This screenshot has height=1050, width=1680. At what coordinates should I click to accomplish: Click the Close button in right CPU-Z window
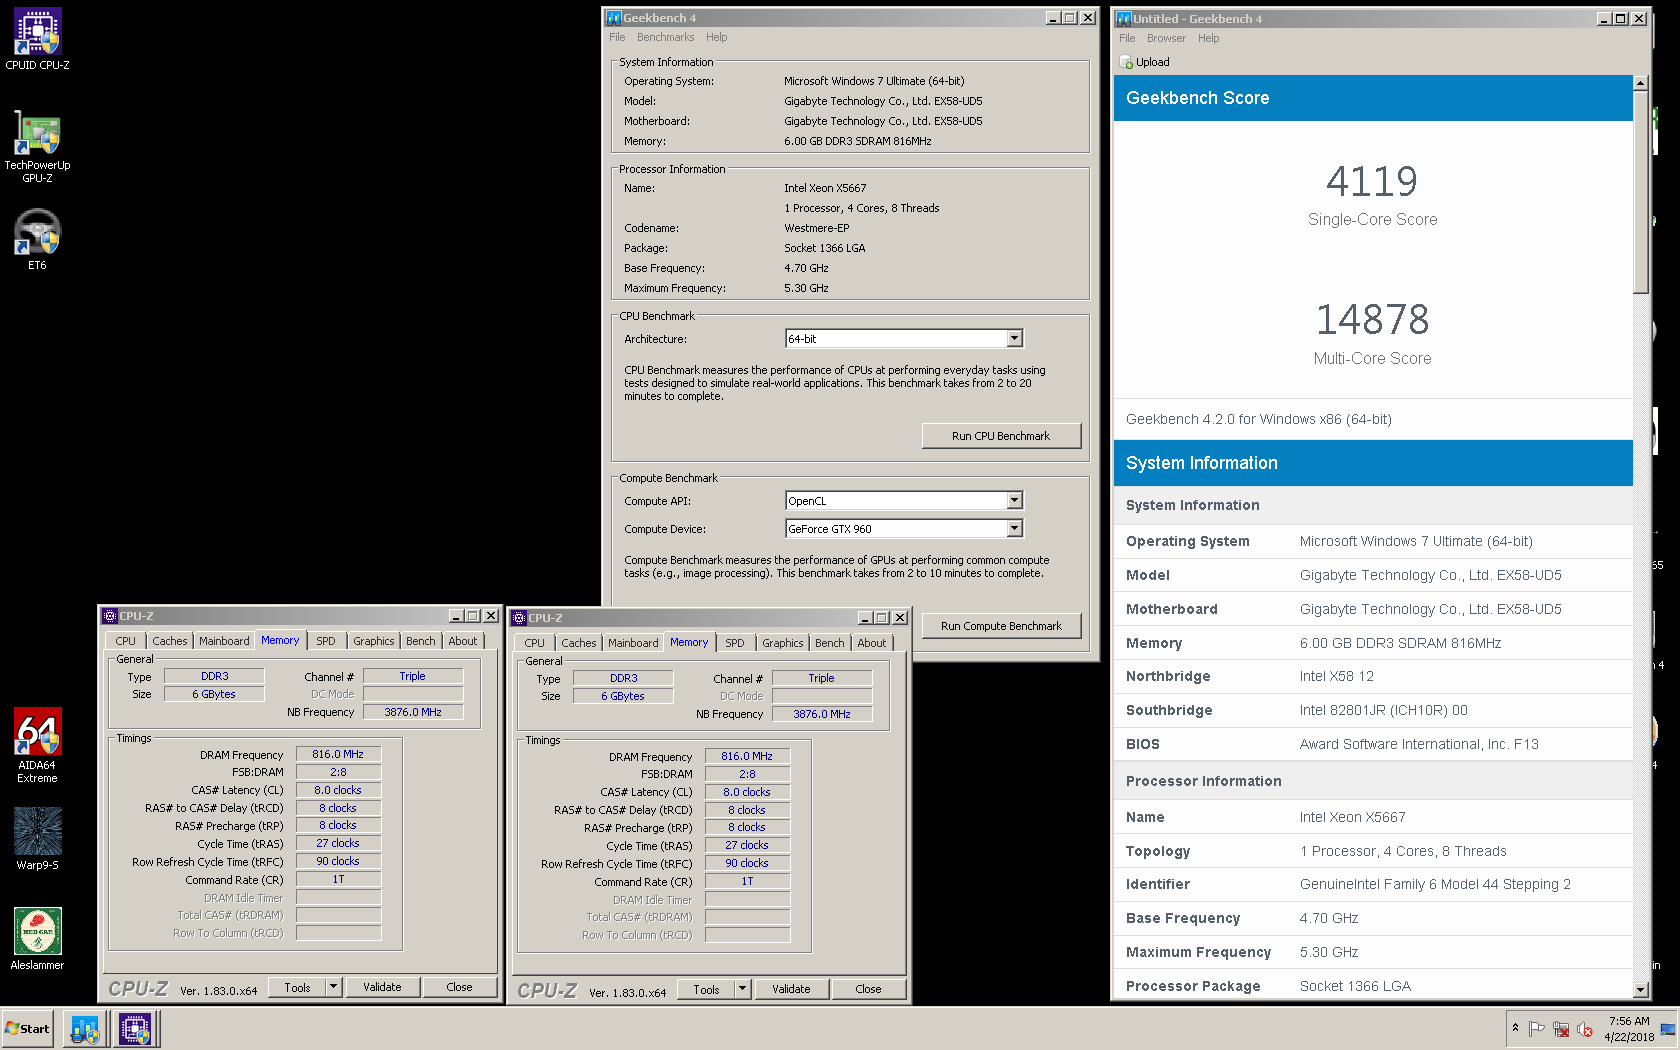[868, 989]
